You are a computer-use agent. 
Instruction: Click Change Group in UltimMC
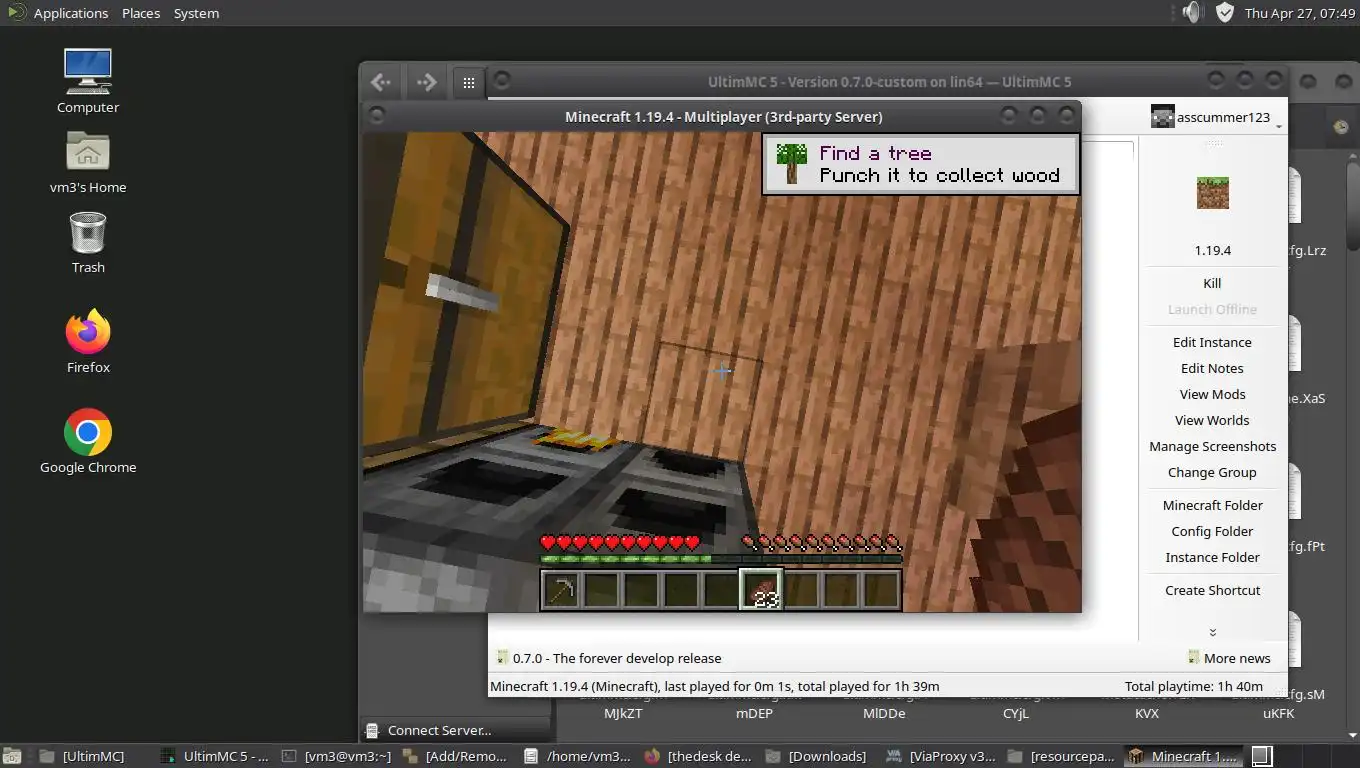1212,472
